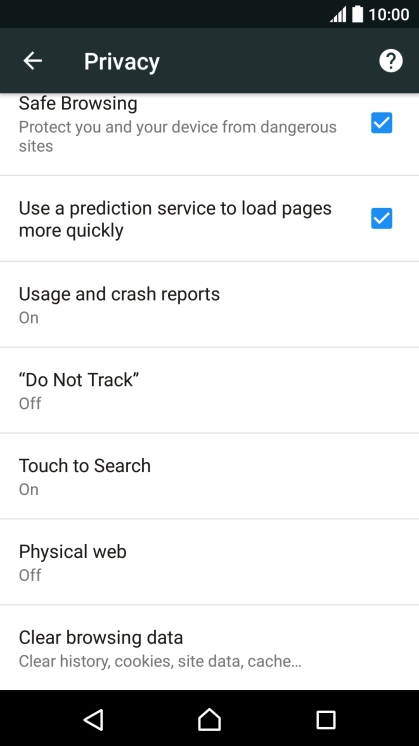Tap the Android home navigation icon

click(209, 719)
